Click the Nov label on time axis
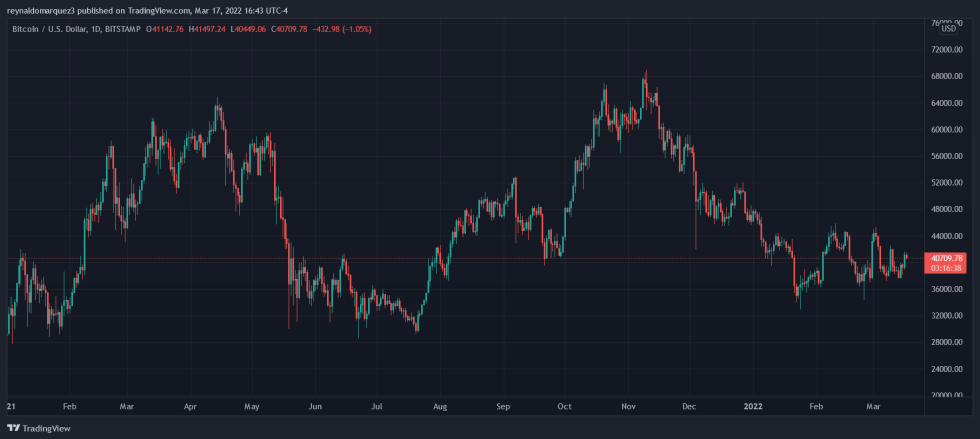The height and width of the screenshot is (439, 980). [x=629, y=406]
